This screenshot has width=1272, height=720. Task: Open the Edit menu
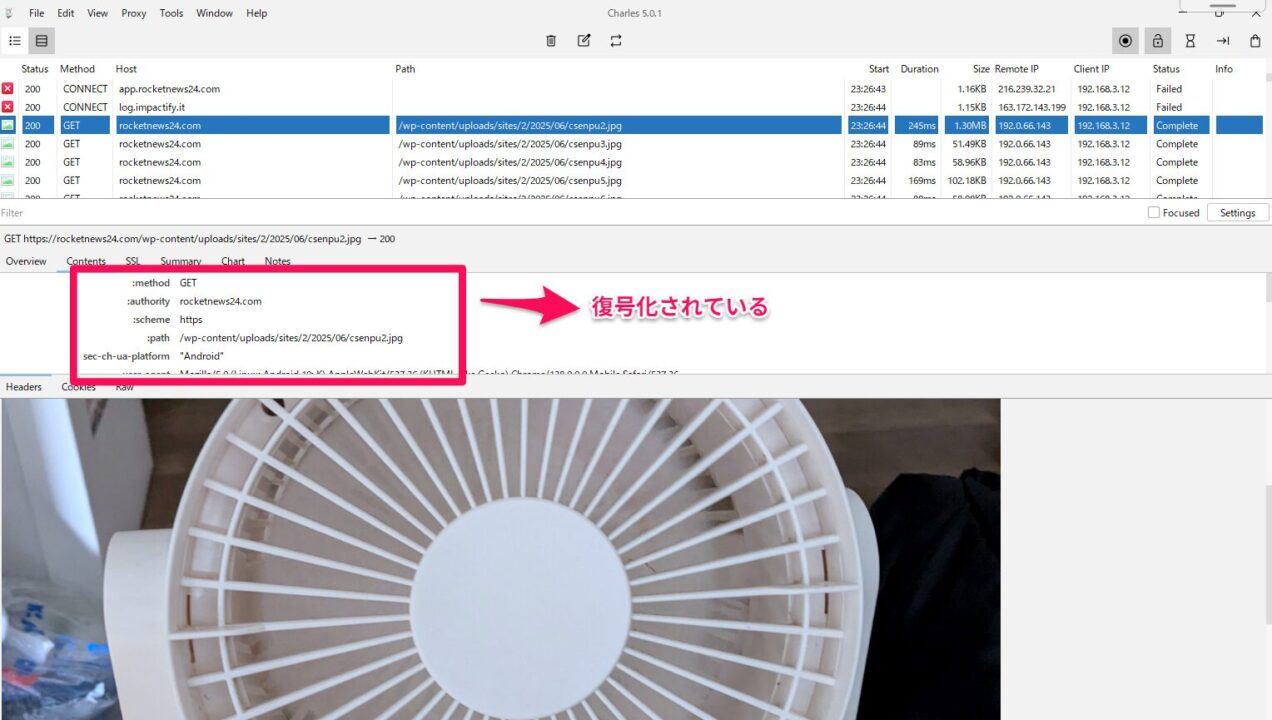66,13
